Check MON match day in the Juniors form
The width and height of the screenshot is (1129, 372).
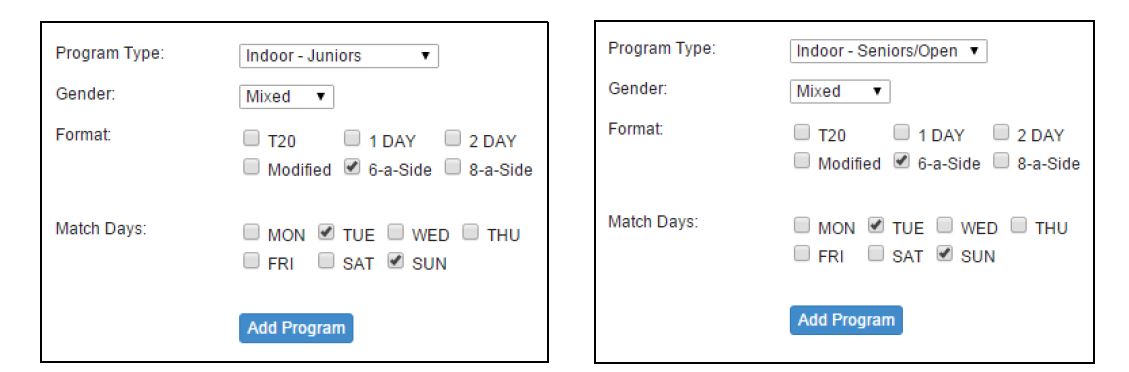pyautogui.click(x=251, y=232)
